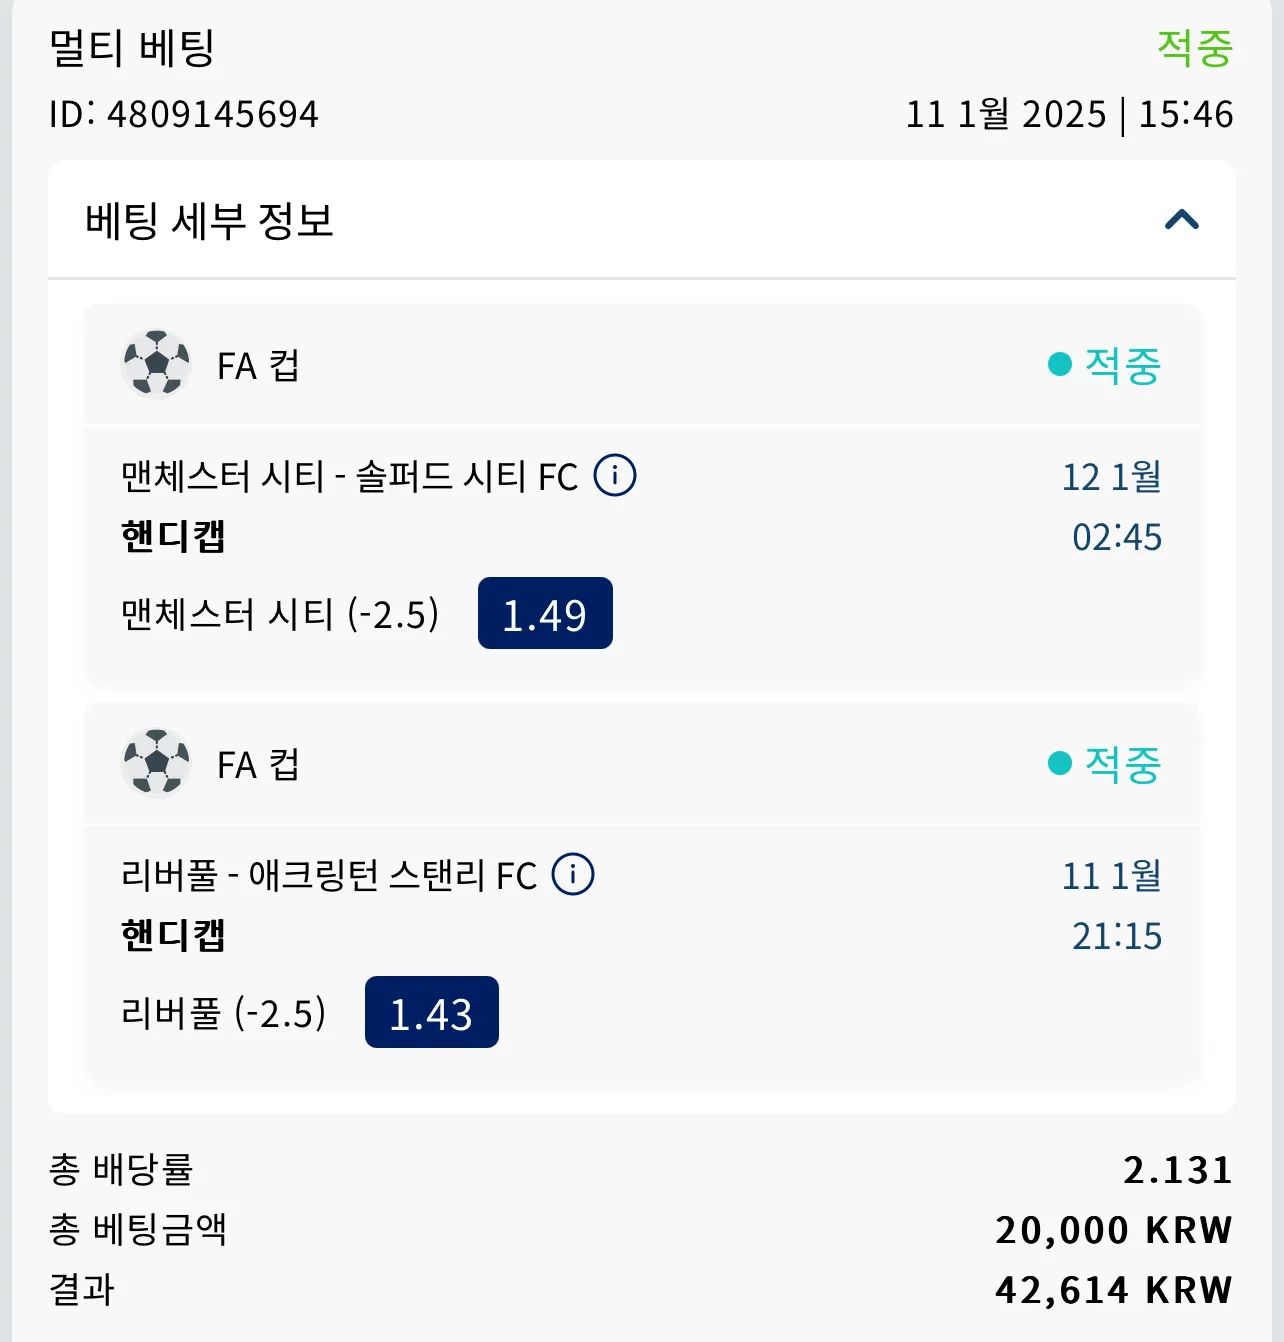The width and height of the screenshot is (1284, 1342).
Task: Open 리버풀 - 애크링턴 스탠리 FC match
Action: coord(329,875)
